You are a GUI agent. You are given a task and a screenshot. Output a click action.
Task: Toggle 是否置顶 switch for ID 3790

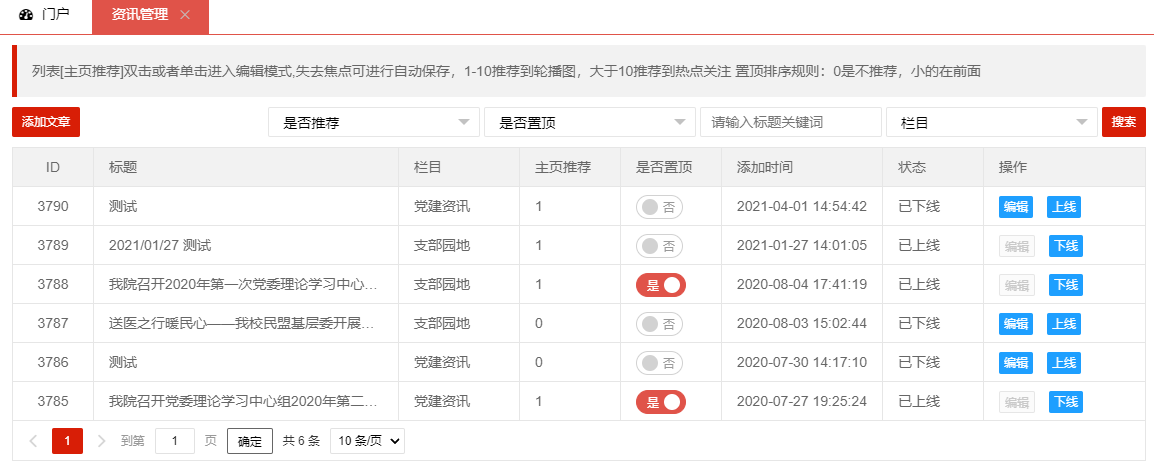[660, 207]
